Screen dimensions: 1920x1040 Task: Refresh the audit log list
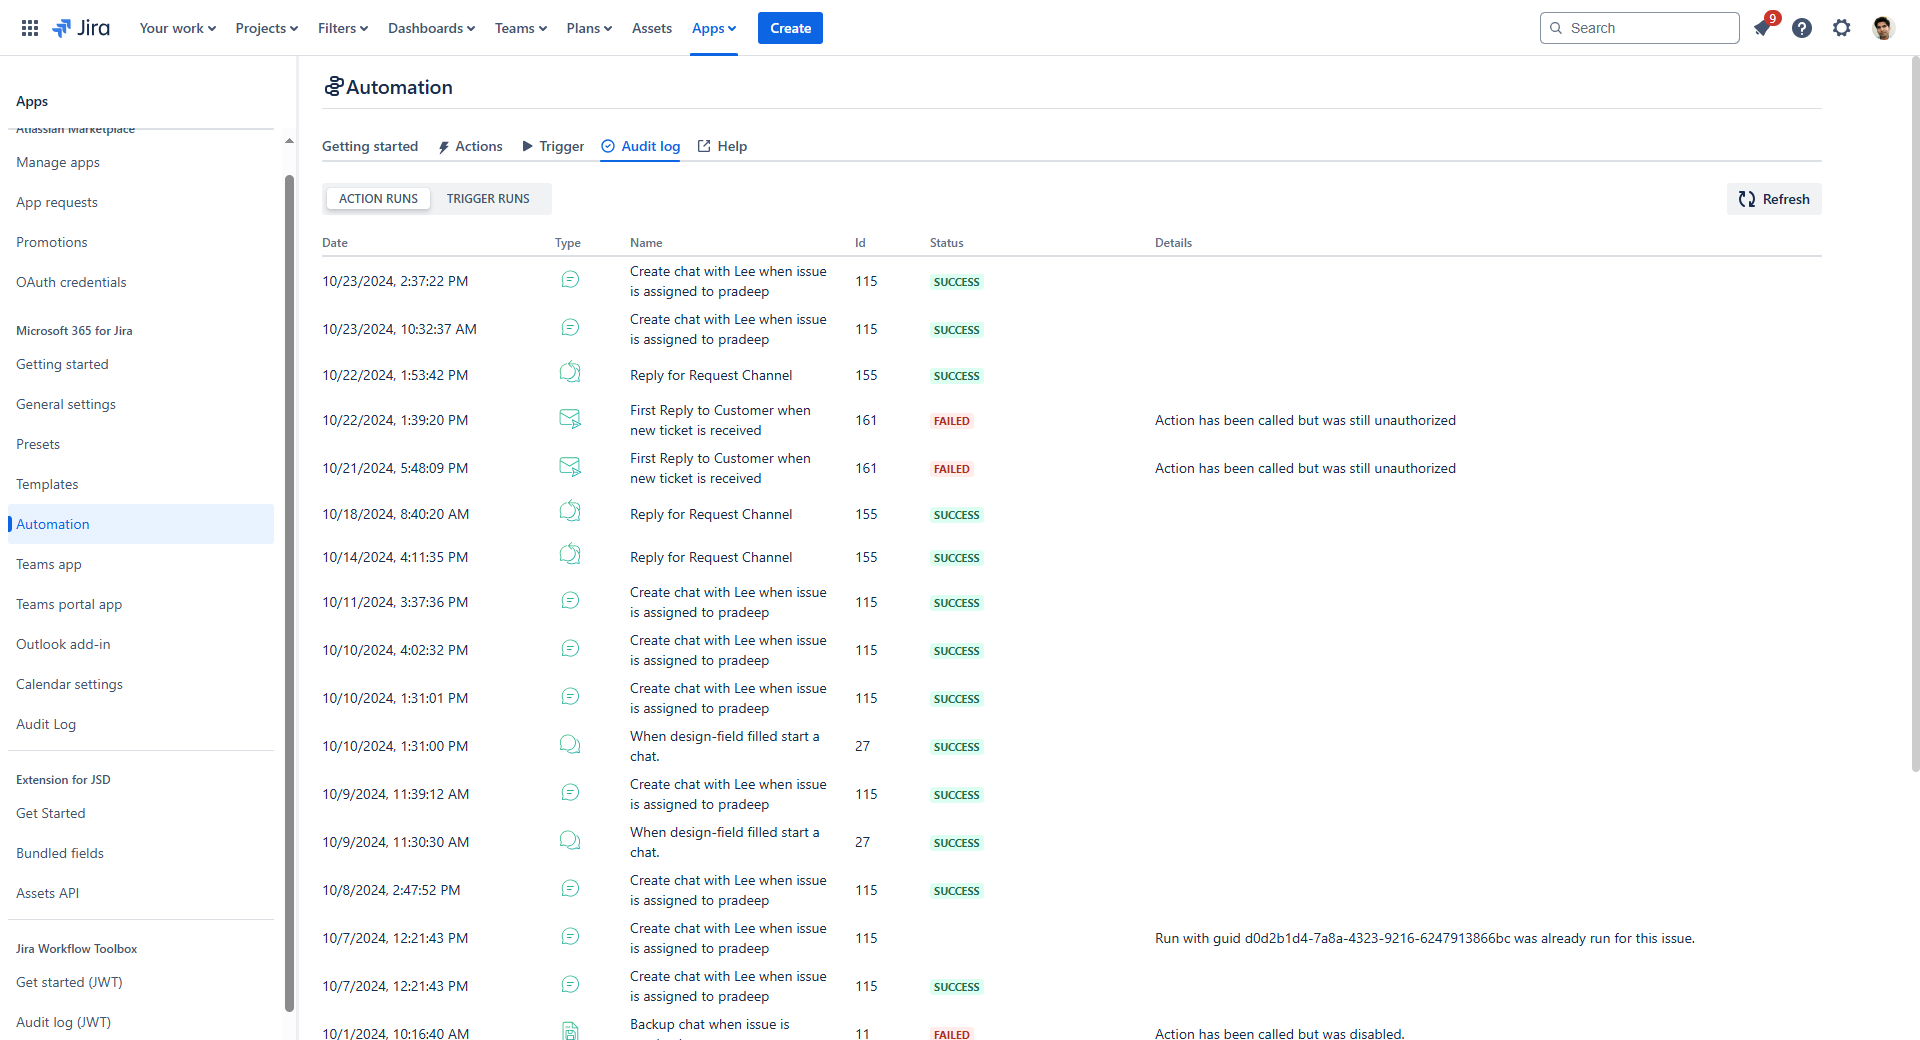pyautogui.click(x=1774, y=199)
